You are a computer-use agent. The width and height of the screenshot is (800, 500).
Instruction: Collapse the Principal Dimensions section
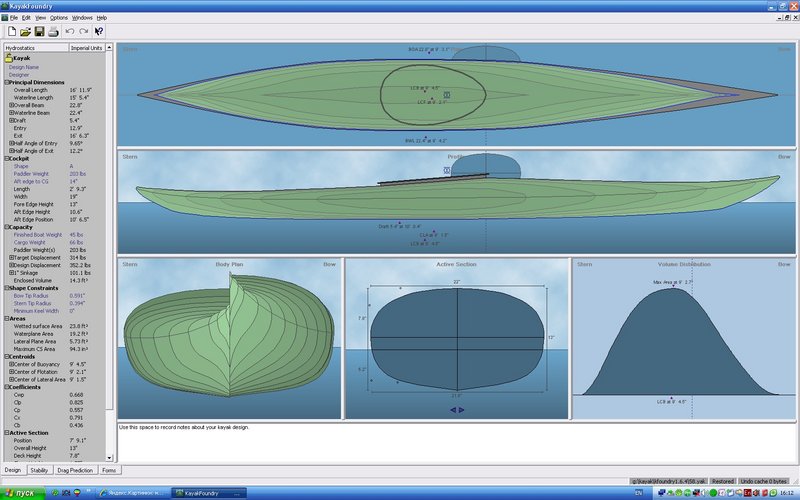coord(7,82)
